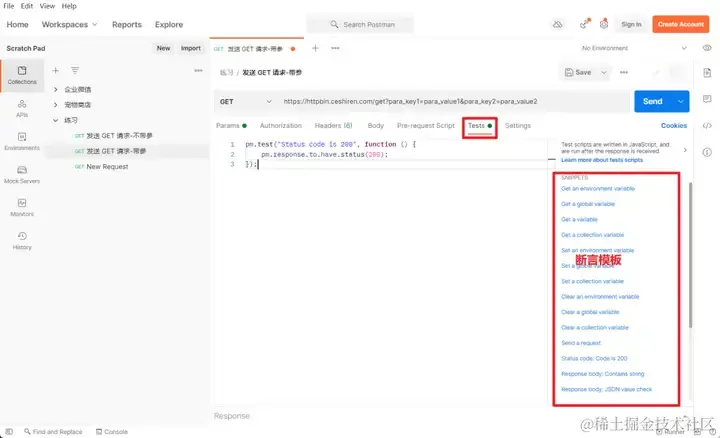Click the Search Postman field
Viewport: 720px width, 438px height.
pos(361,24)
